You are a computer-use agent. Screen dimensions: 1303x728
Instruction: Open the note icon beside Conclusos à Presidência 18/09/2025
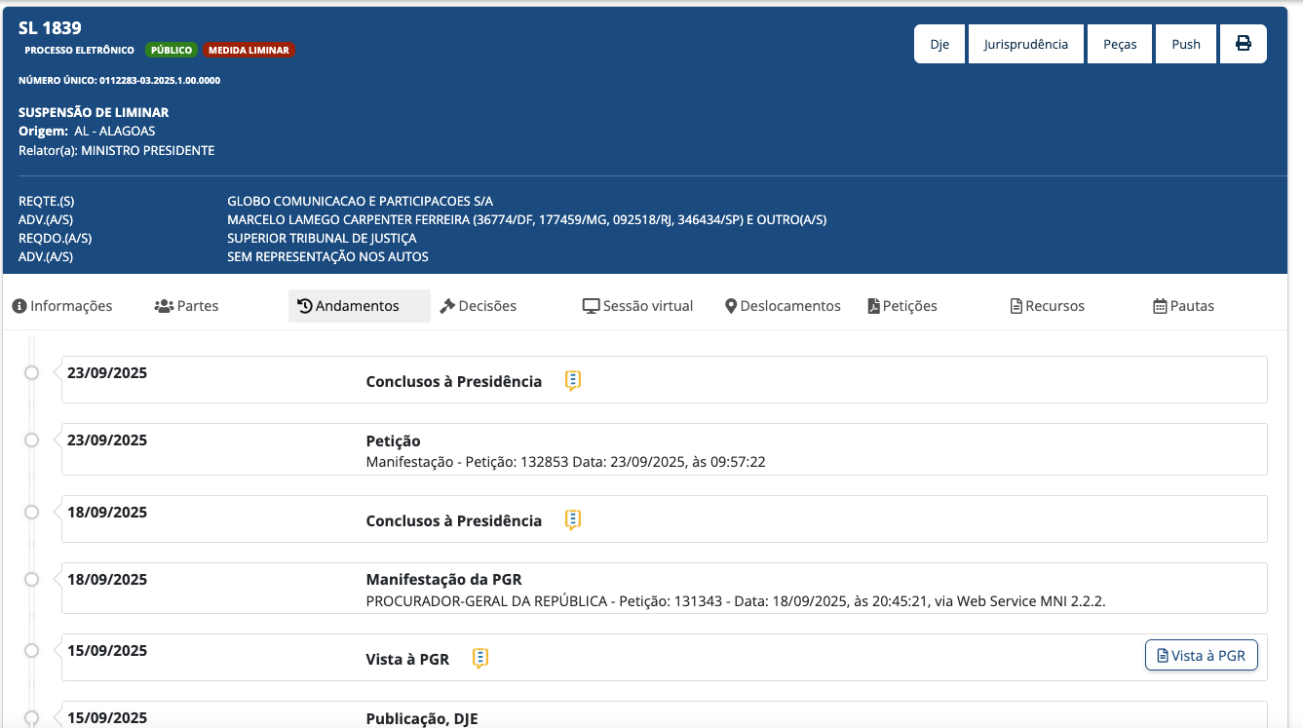pyautogui.click(x=572, y=520)
